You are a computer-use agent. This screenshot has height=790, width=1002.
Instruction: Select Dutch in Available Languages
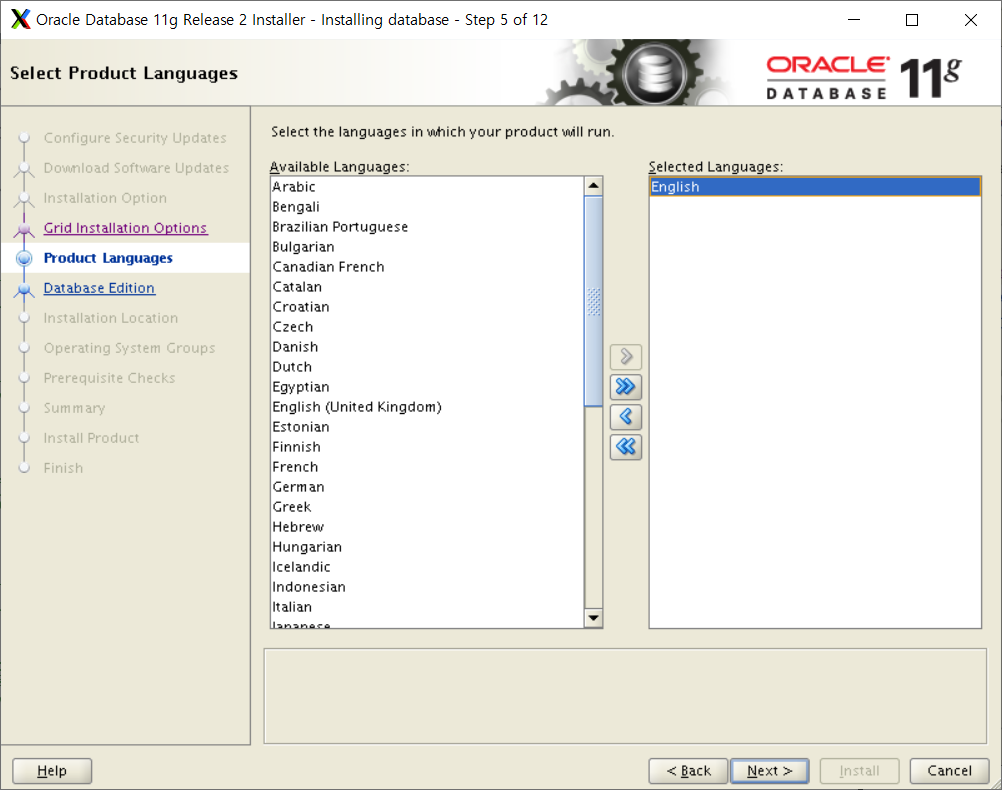pyautogui.click(x=427, y=367)
